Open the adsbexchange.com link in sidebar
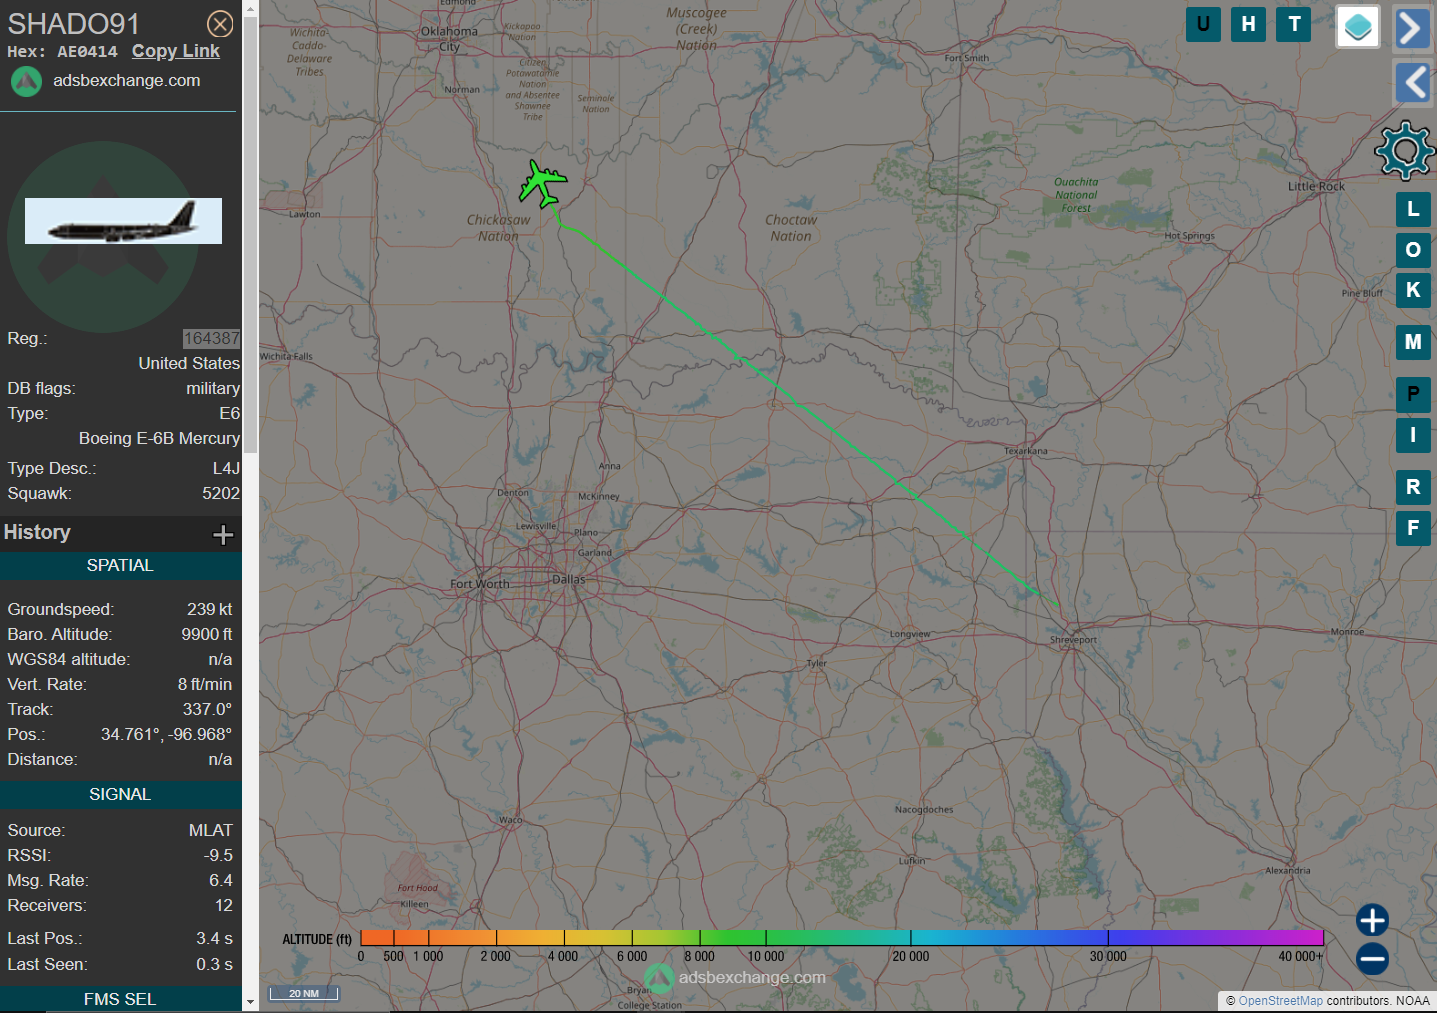This screenshot has width=1437, height=1013. pos(127,81)
